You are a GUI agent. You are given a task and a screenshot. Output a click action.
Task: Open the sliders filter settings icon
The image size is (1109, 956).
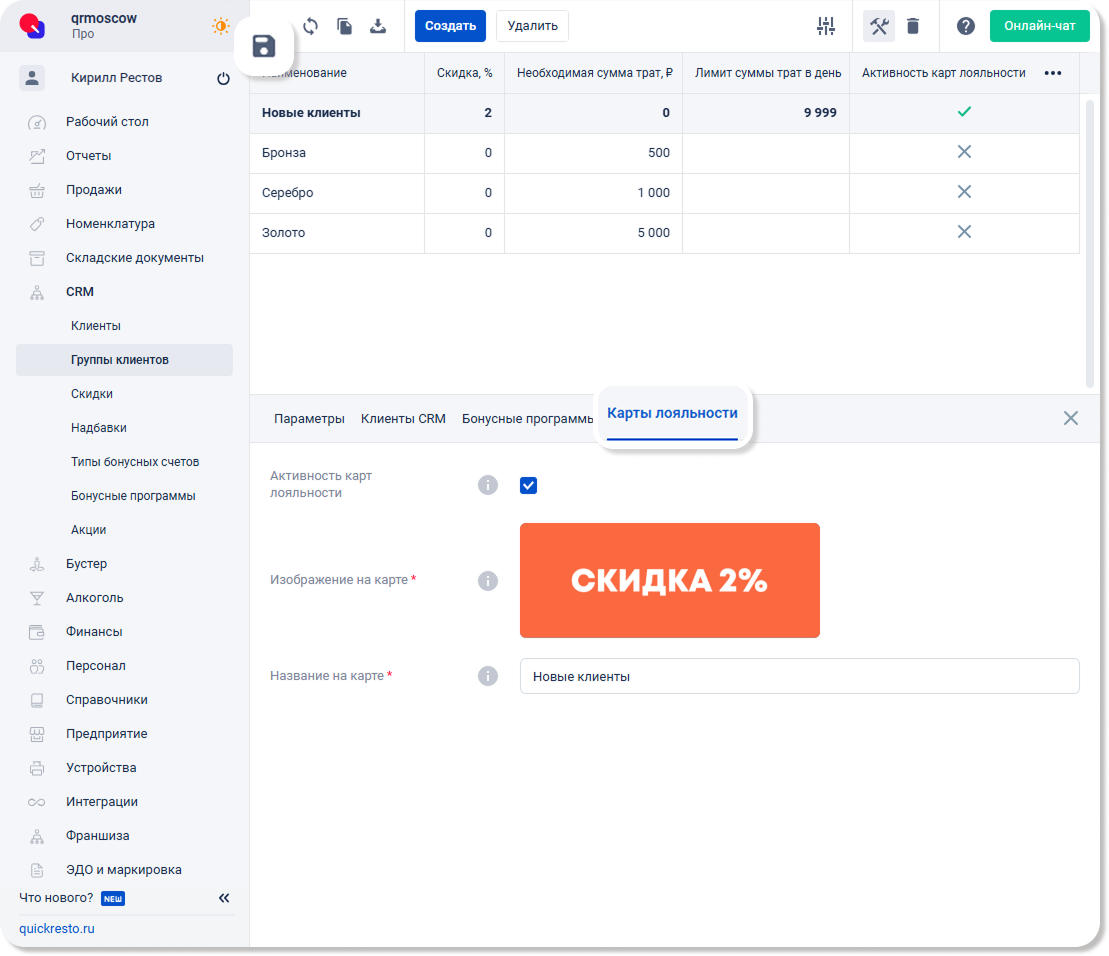(825, 26)
